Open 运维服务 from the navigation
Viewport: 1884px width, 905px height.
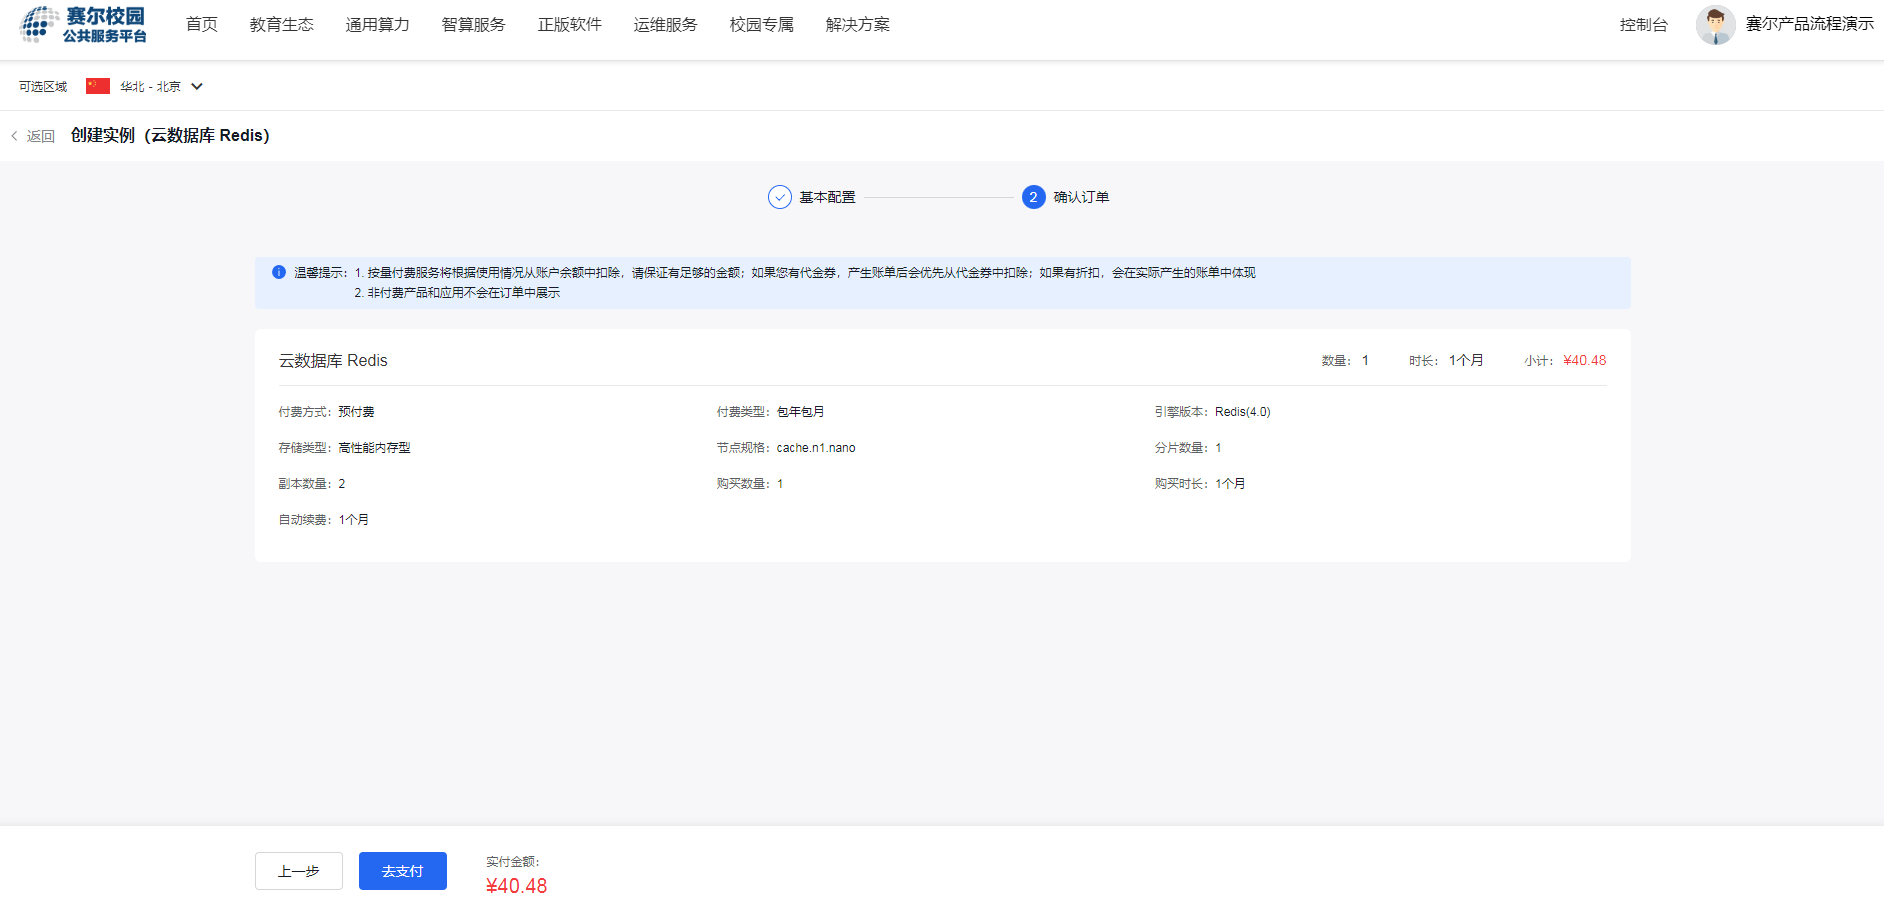pos(665,25)
